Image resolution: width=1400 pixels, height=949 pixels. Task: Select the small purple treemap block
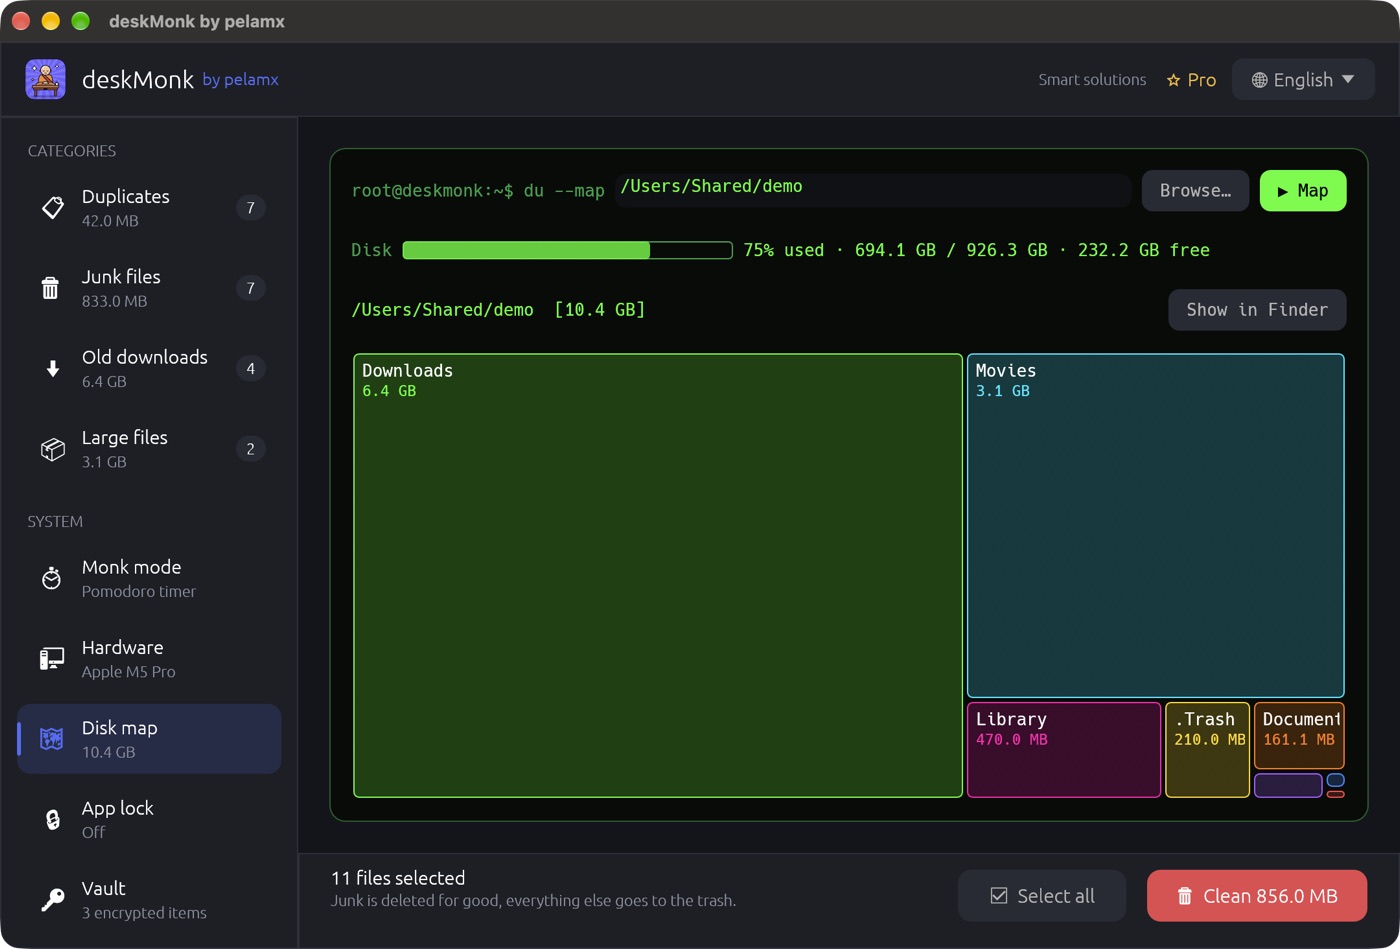[1288, 785]
